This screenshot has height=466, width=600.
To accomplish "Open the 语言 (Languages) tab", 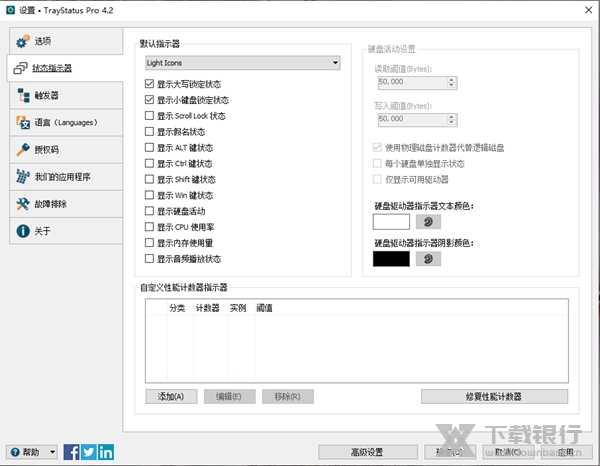I will [x=66, y=122].
